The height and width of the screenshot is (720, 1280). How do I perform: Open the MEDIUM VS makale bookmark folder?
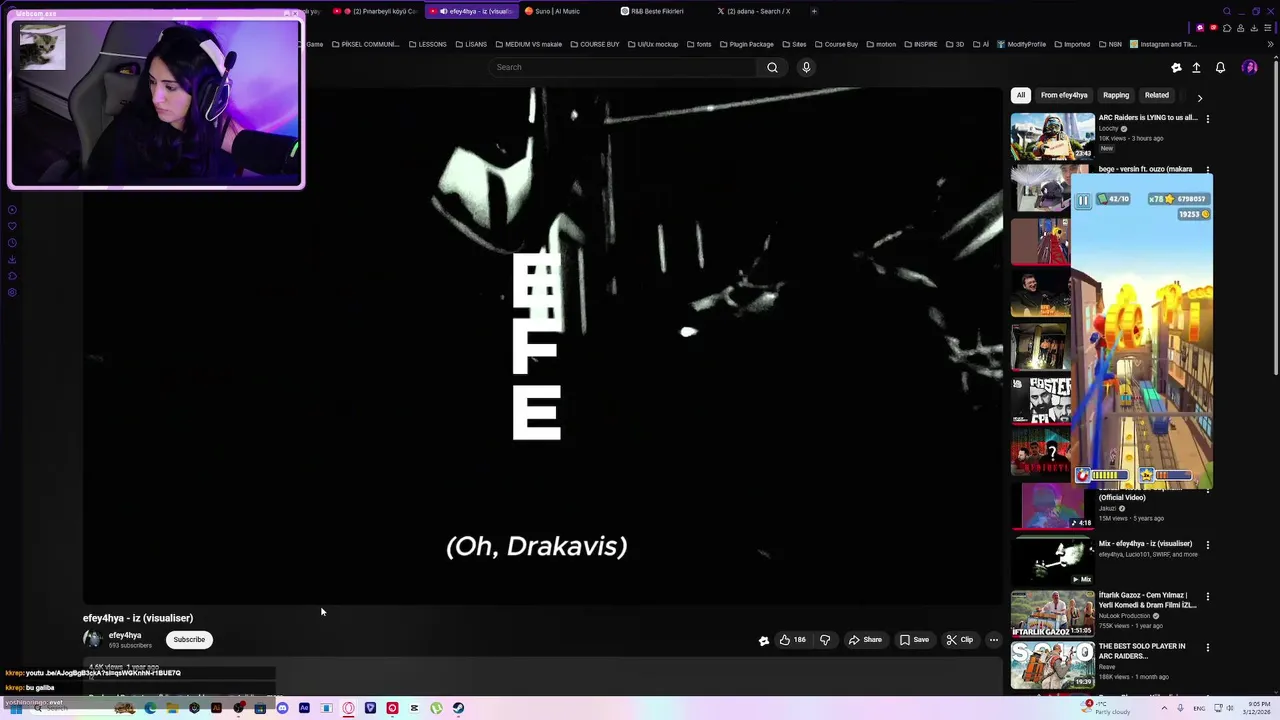[x=528, y=44]
